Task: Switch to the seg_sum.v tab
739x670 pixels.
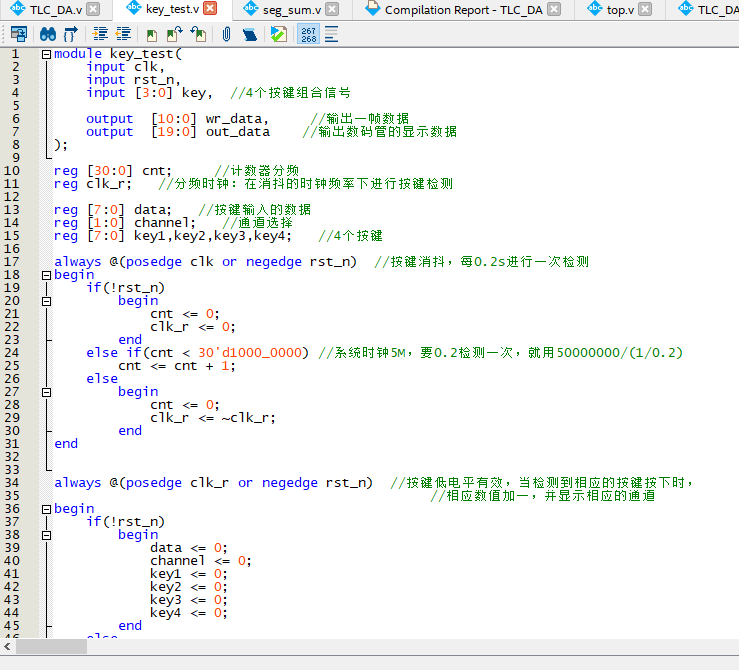Action: click(x=291, y=10)
